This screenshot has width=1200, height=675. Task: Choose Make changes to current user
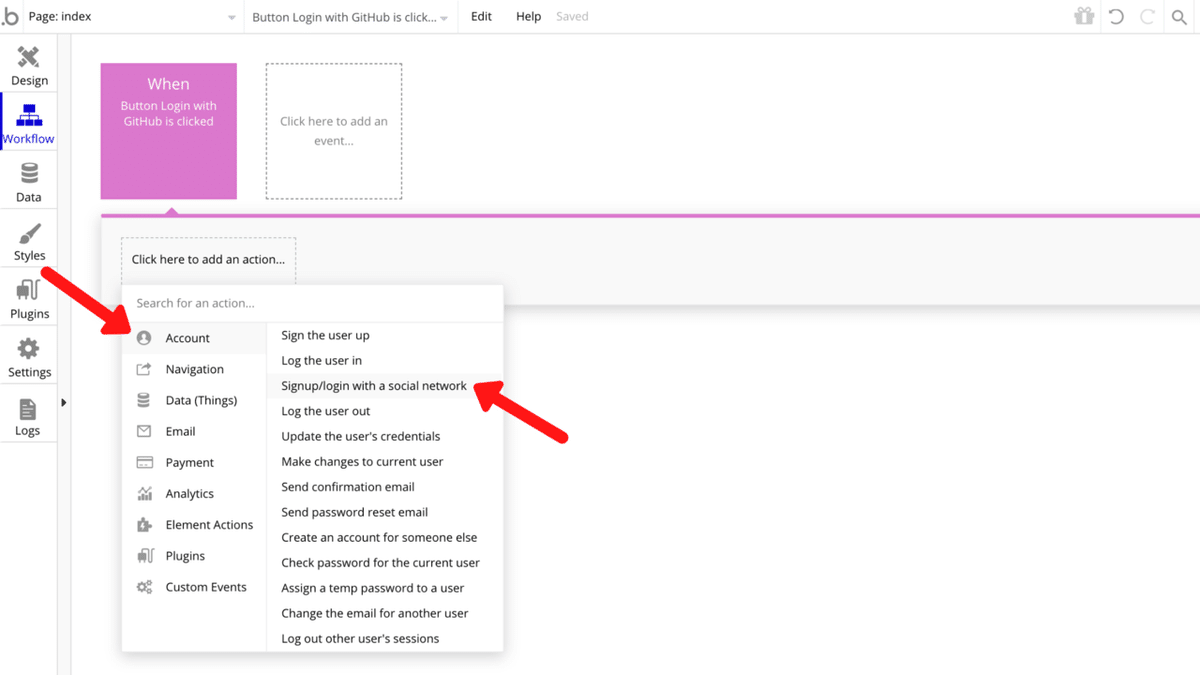(x=385, y=462)
